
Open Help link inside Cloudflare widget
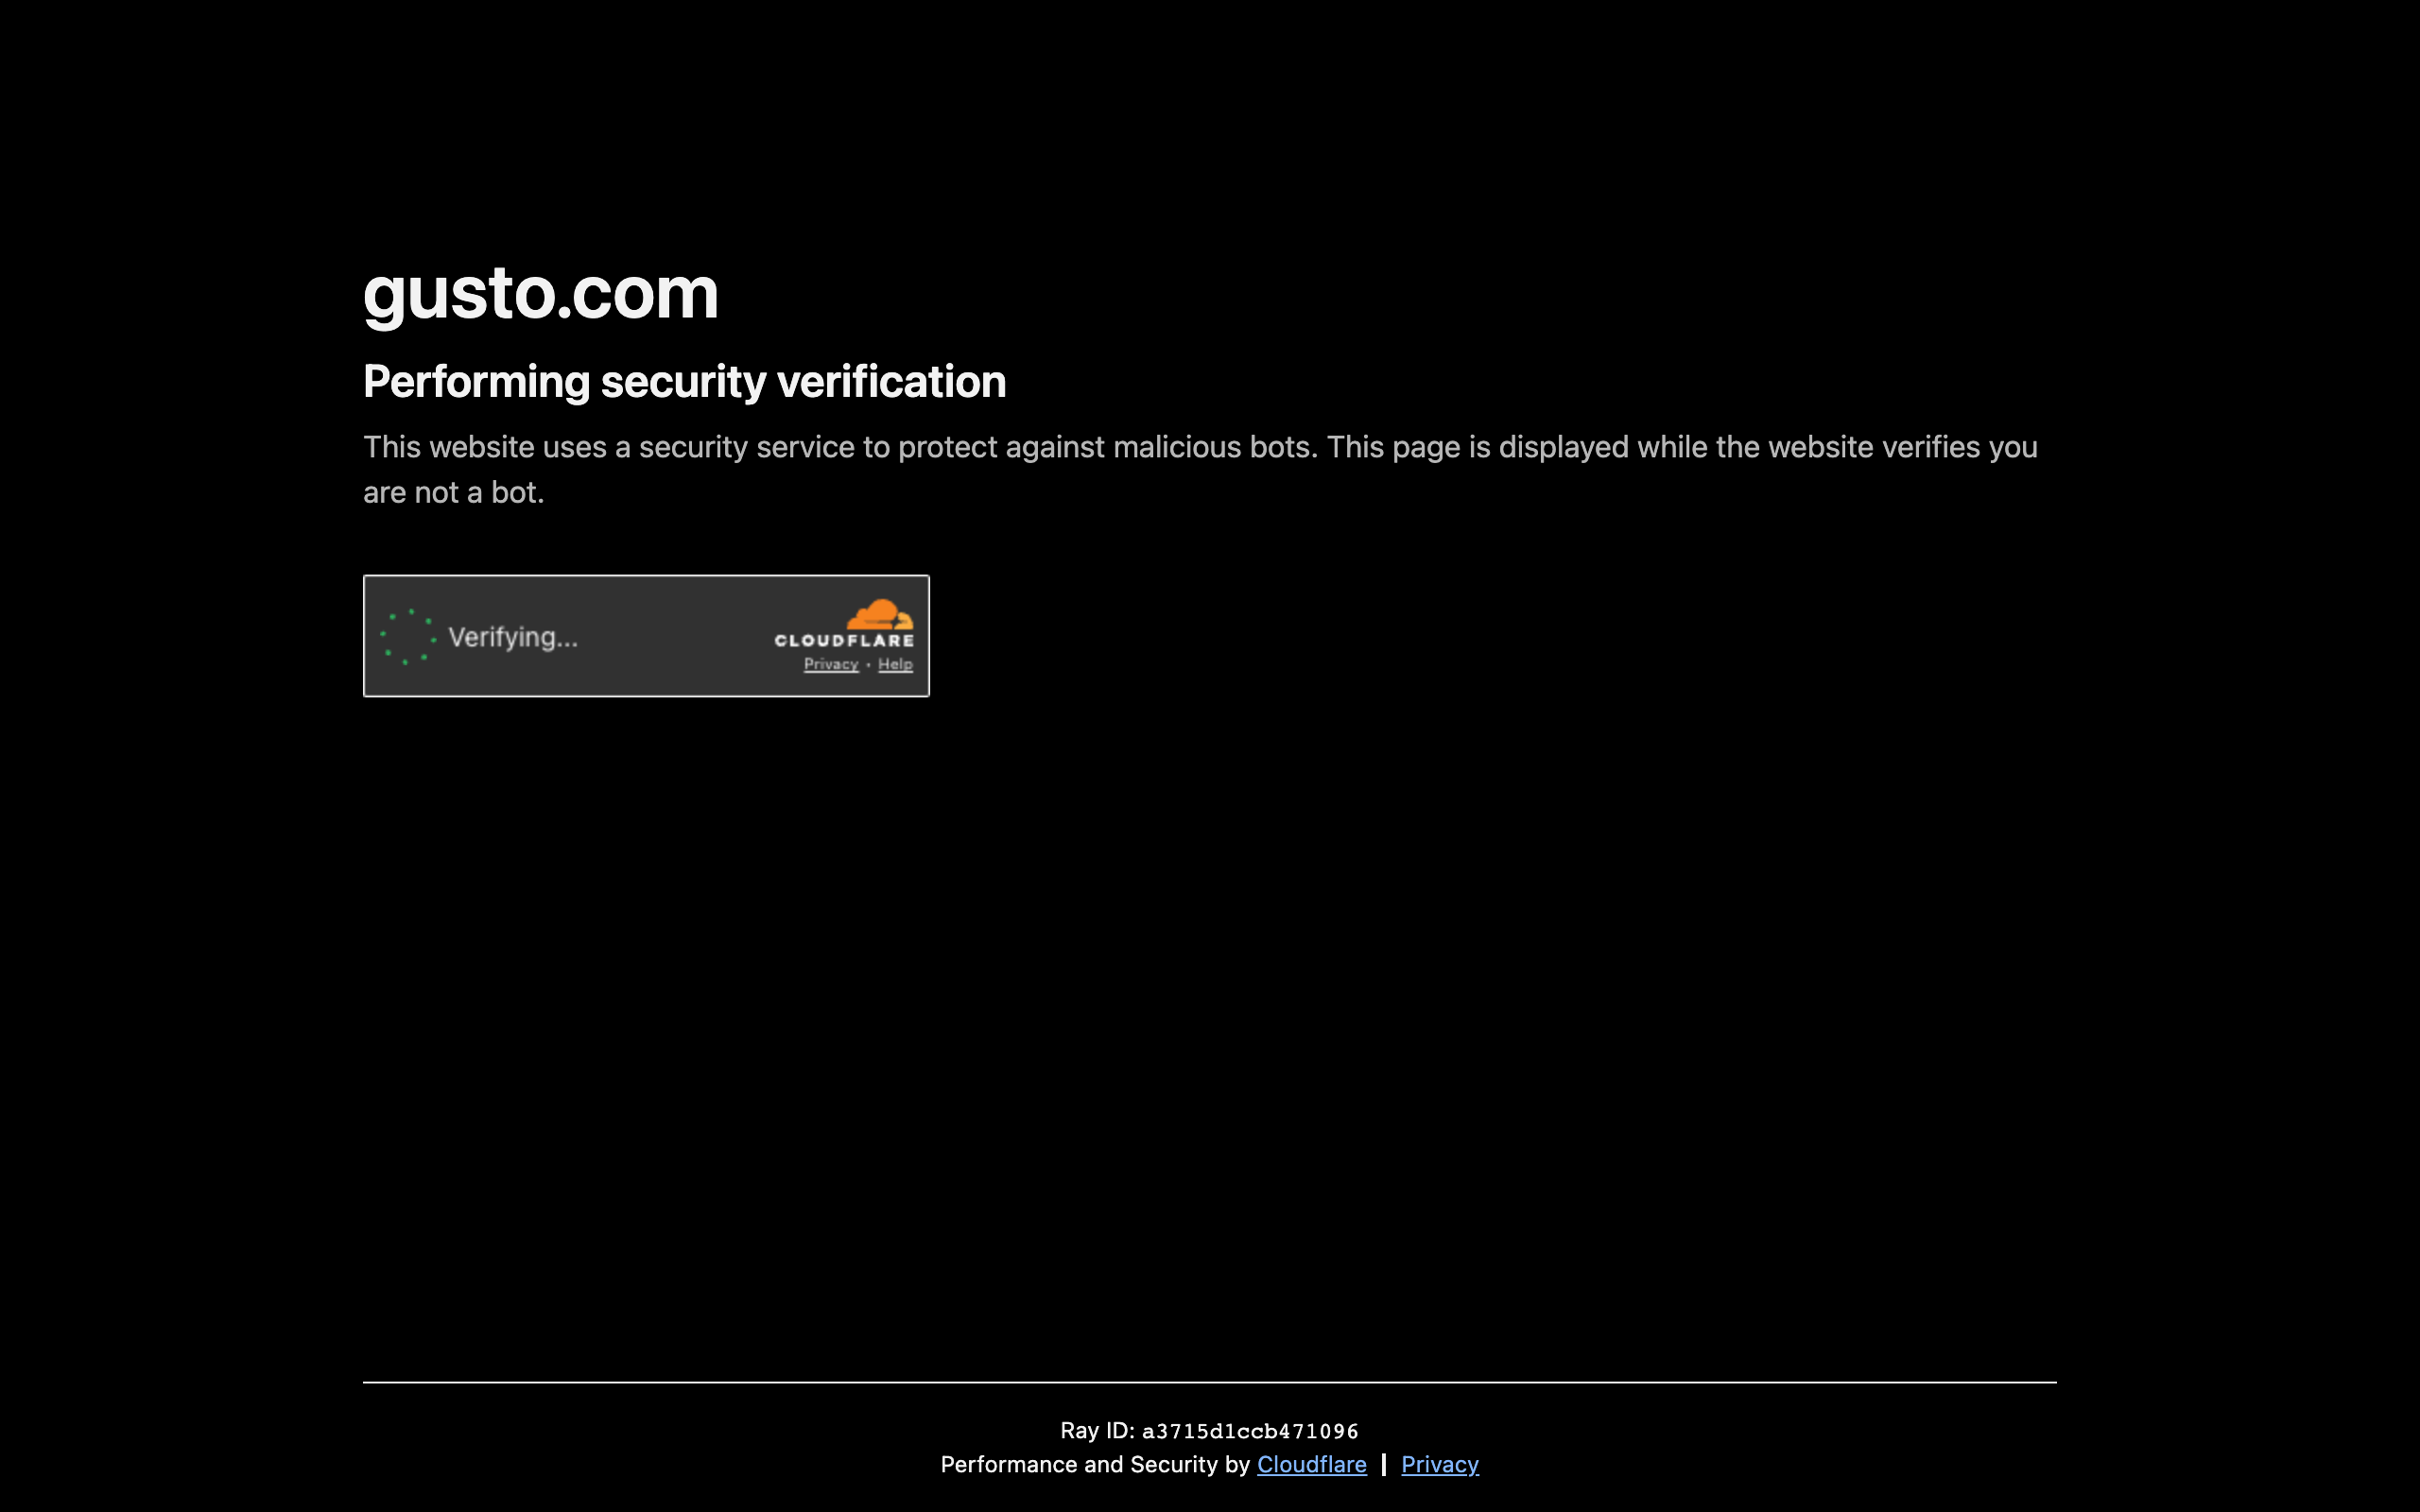(x=895, y=664)
